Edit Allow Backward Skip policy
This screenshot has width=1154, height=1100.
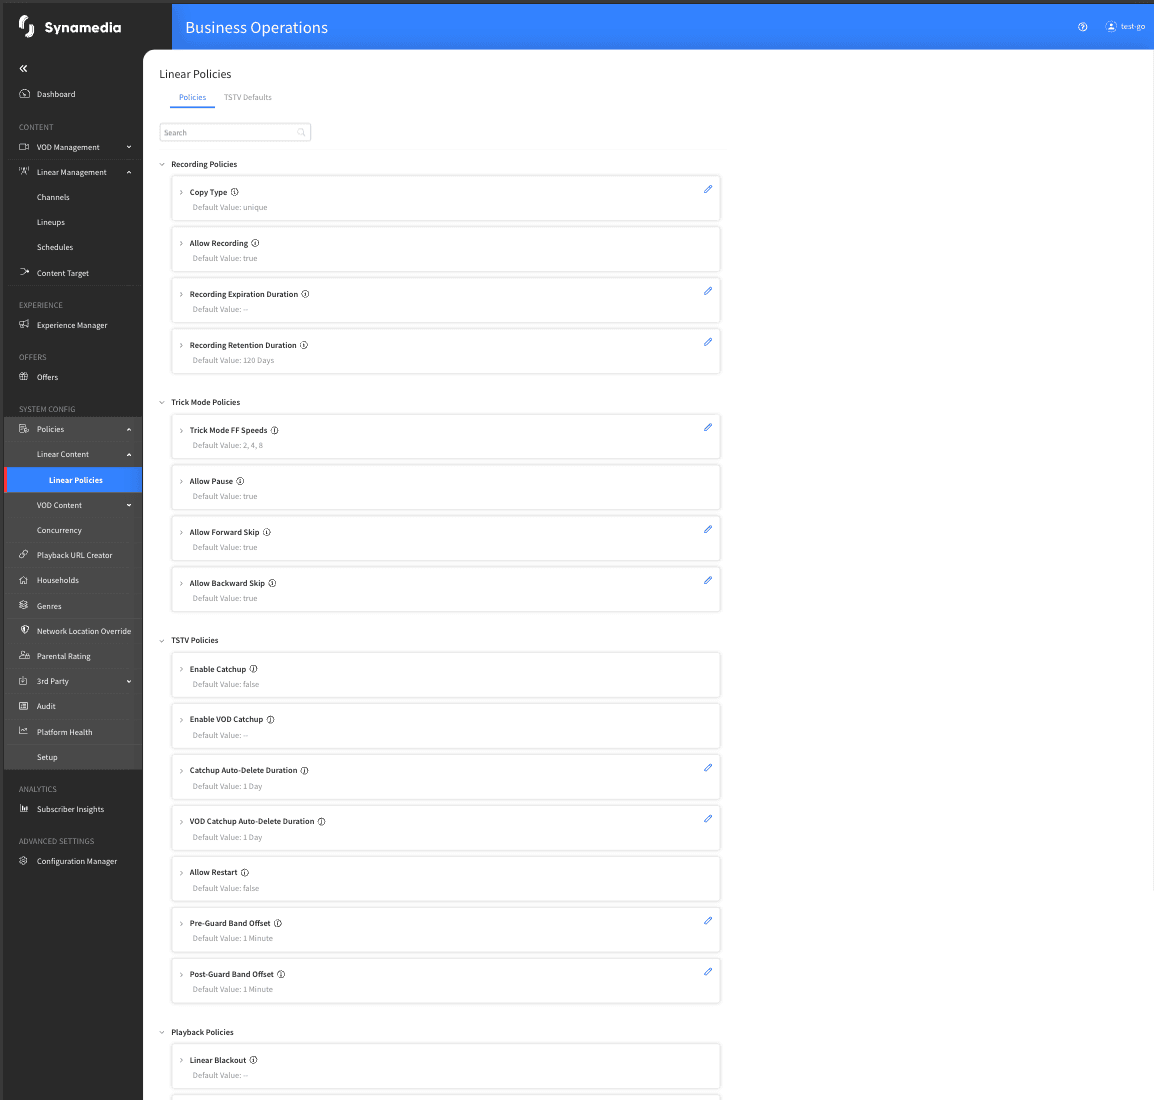707,581
